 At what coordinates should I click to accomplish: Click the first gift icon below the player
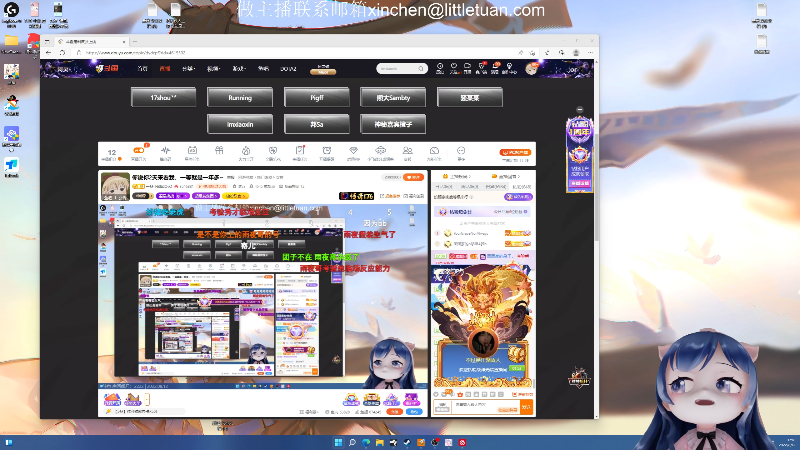tap(112, 399)
